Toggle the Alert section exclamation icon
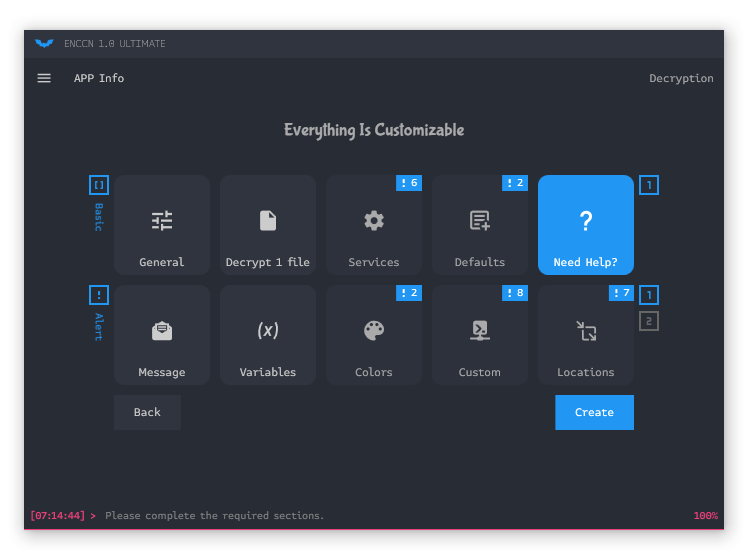The width and height of the screenshot is (744, 560). click(x=99, y=295)
